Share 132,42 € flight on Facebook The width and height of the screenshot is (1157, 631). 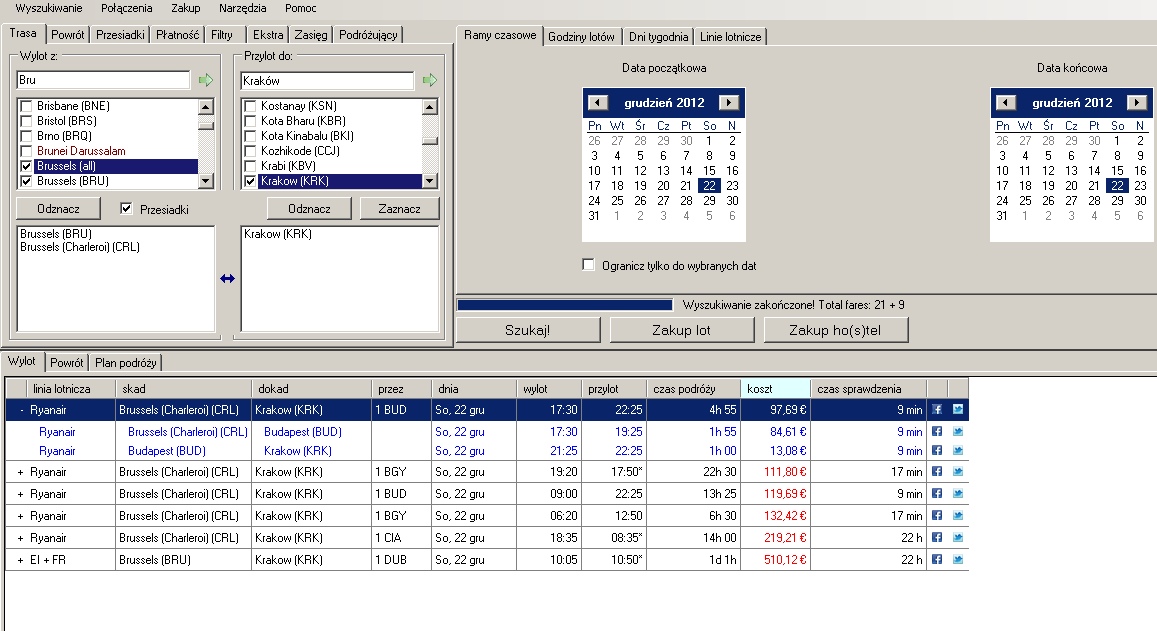coord(937,515)
